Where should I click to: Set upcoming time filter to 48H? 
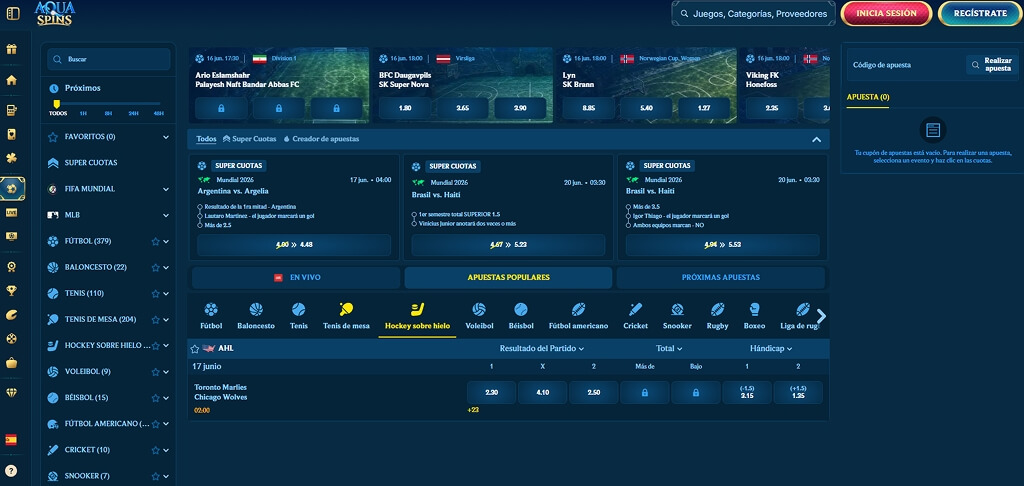point(158,113)
